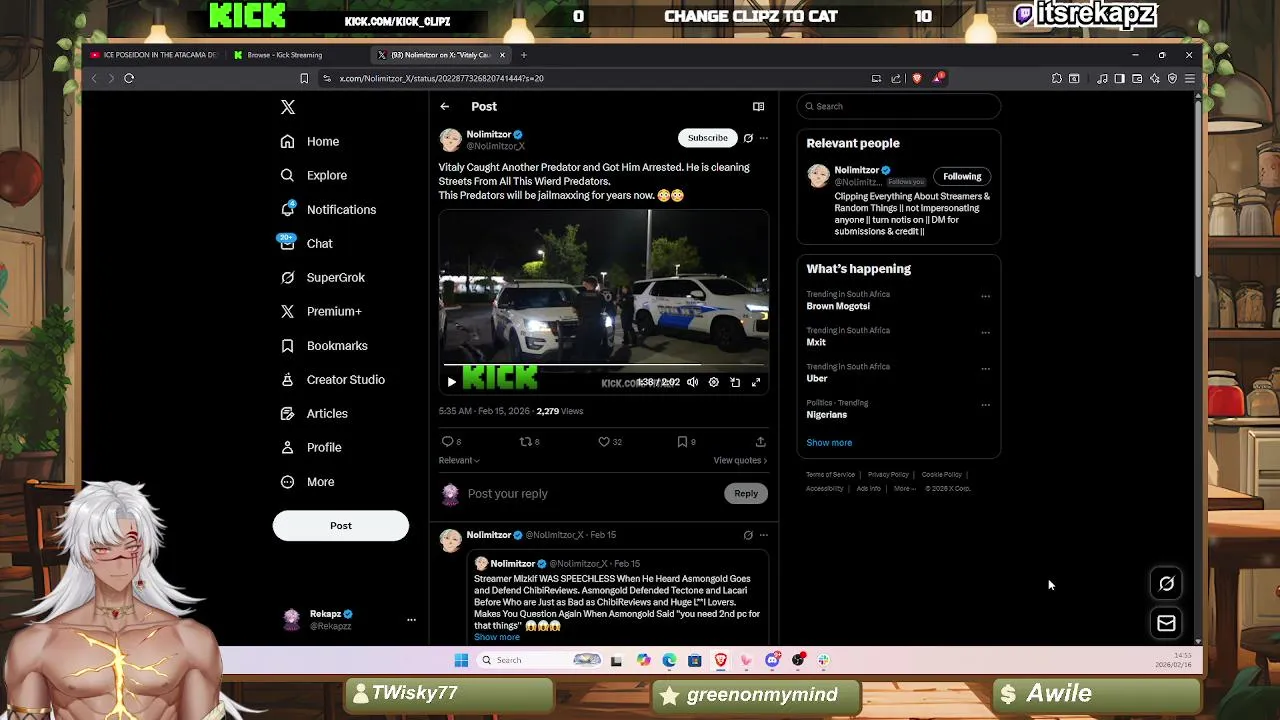Open SuperGrok from the sidebar

pyautogui.click(x=322, y=278)
